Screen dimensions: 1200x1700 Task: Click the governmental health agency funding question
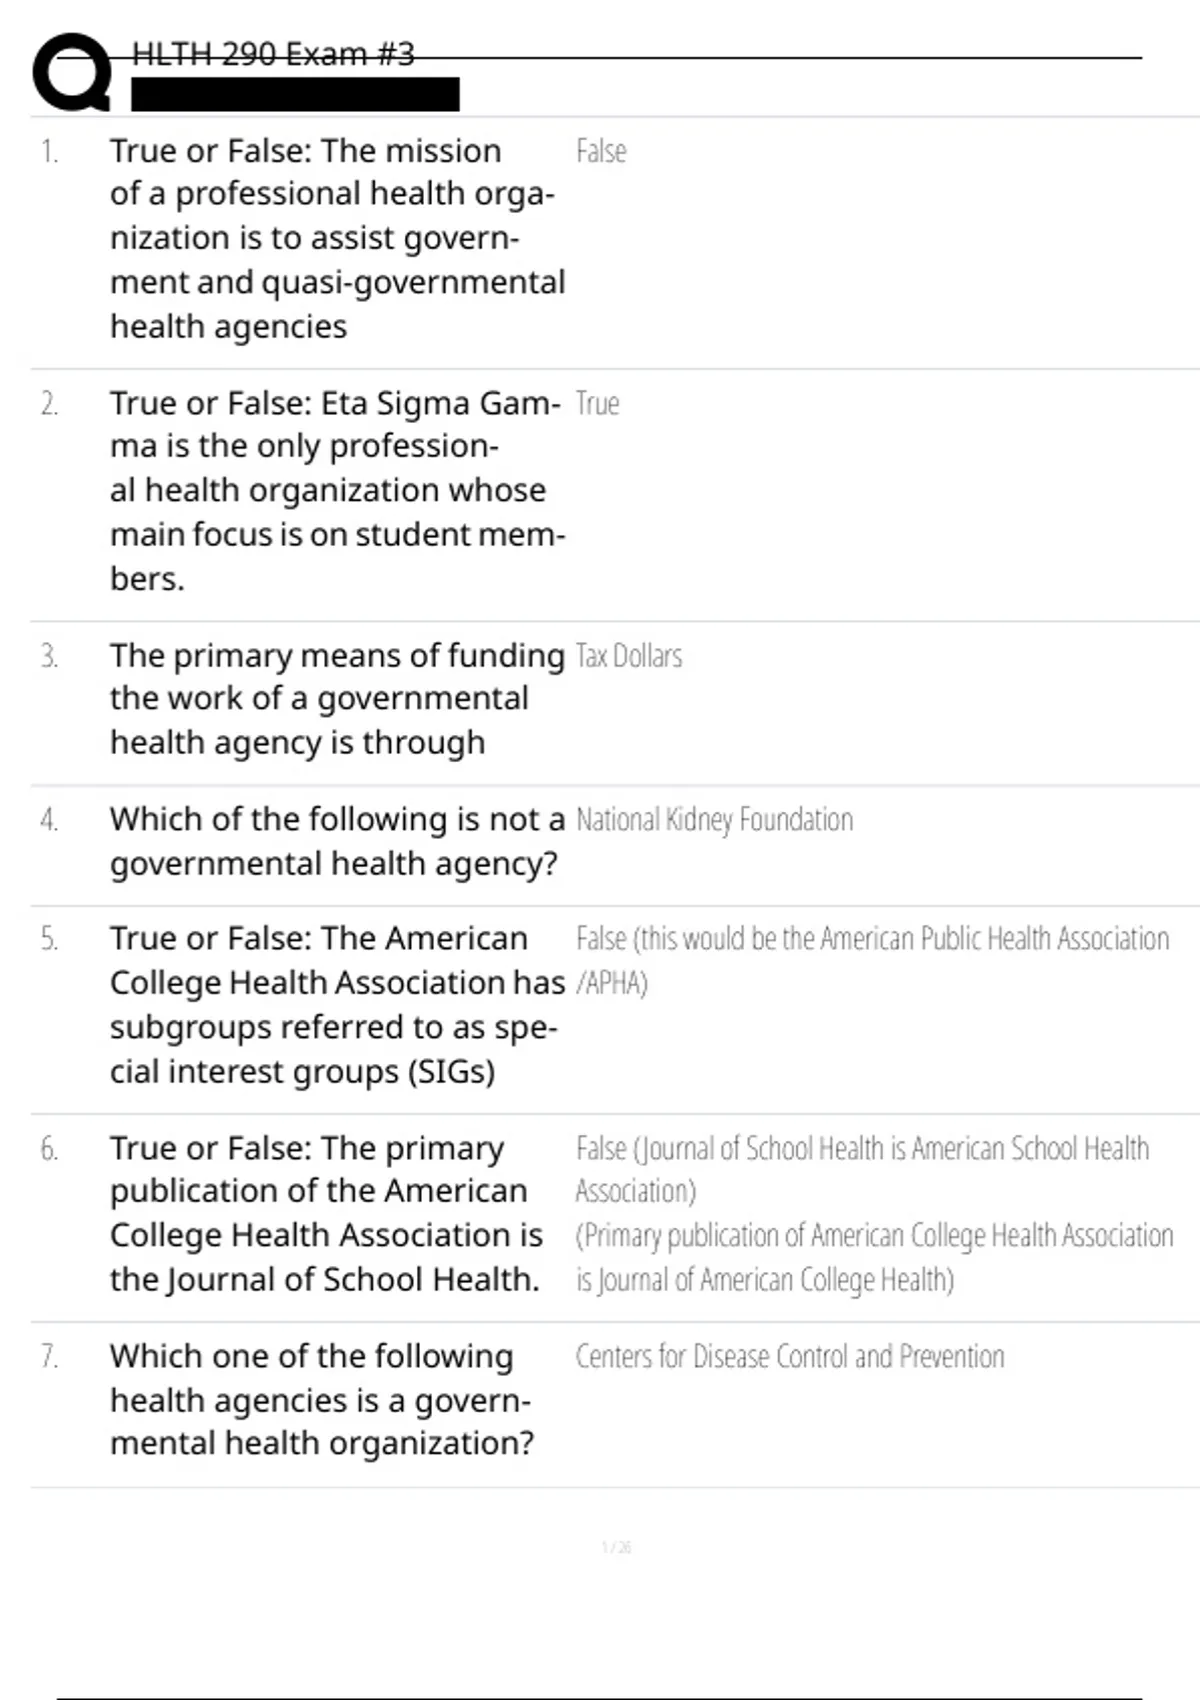coord(336,699)
